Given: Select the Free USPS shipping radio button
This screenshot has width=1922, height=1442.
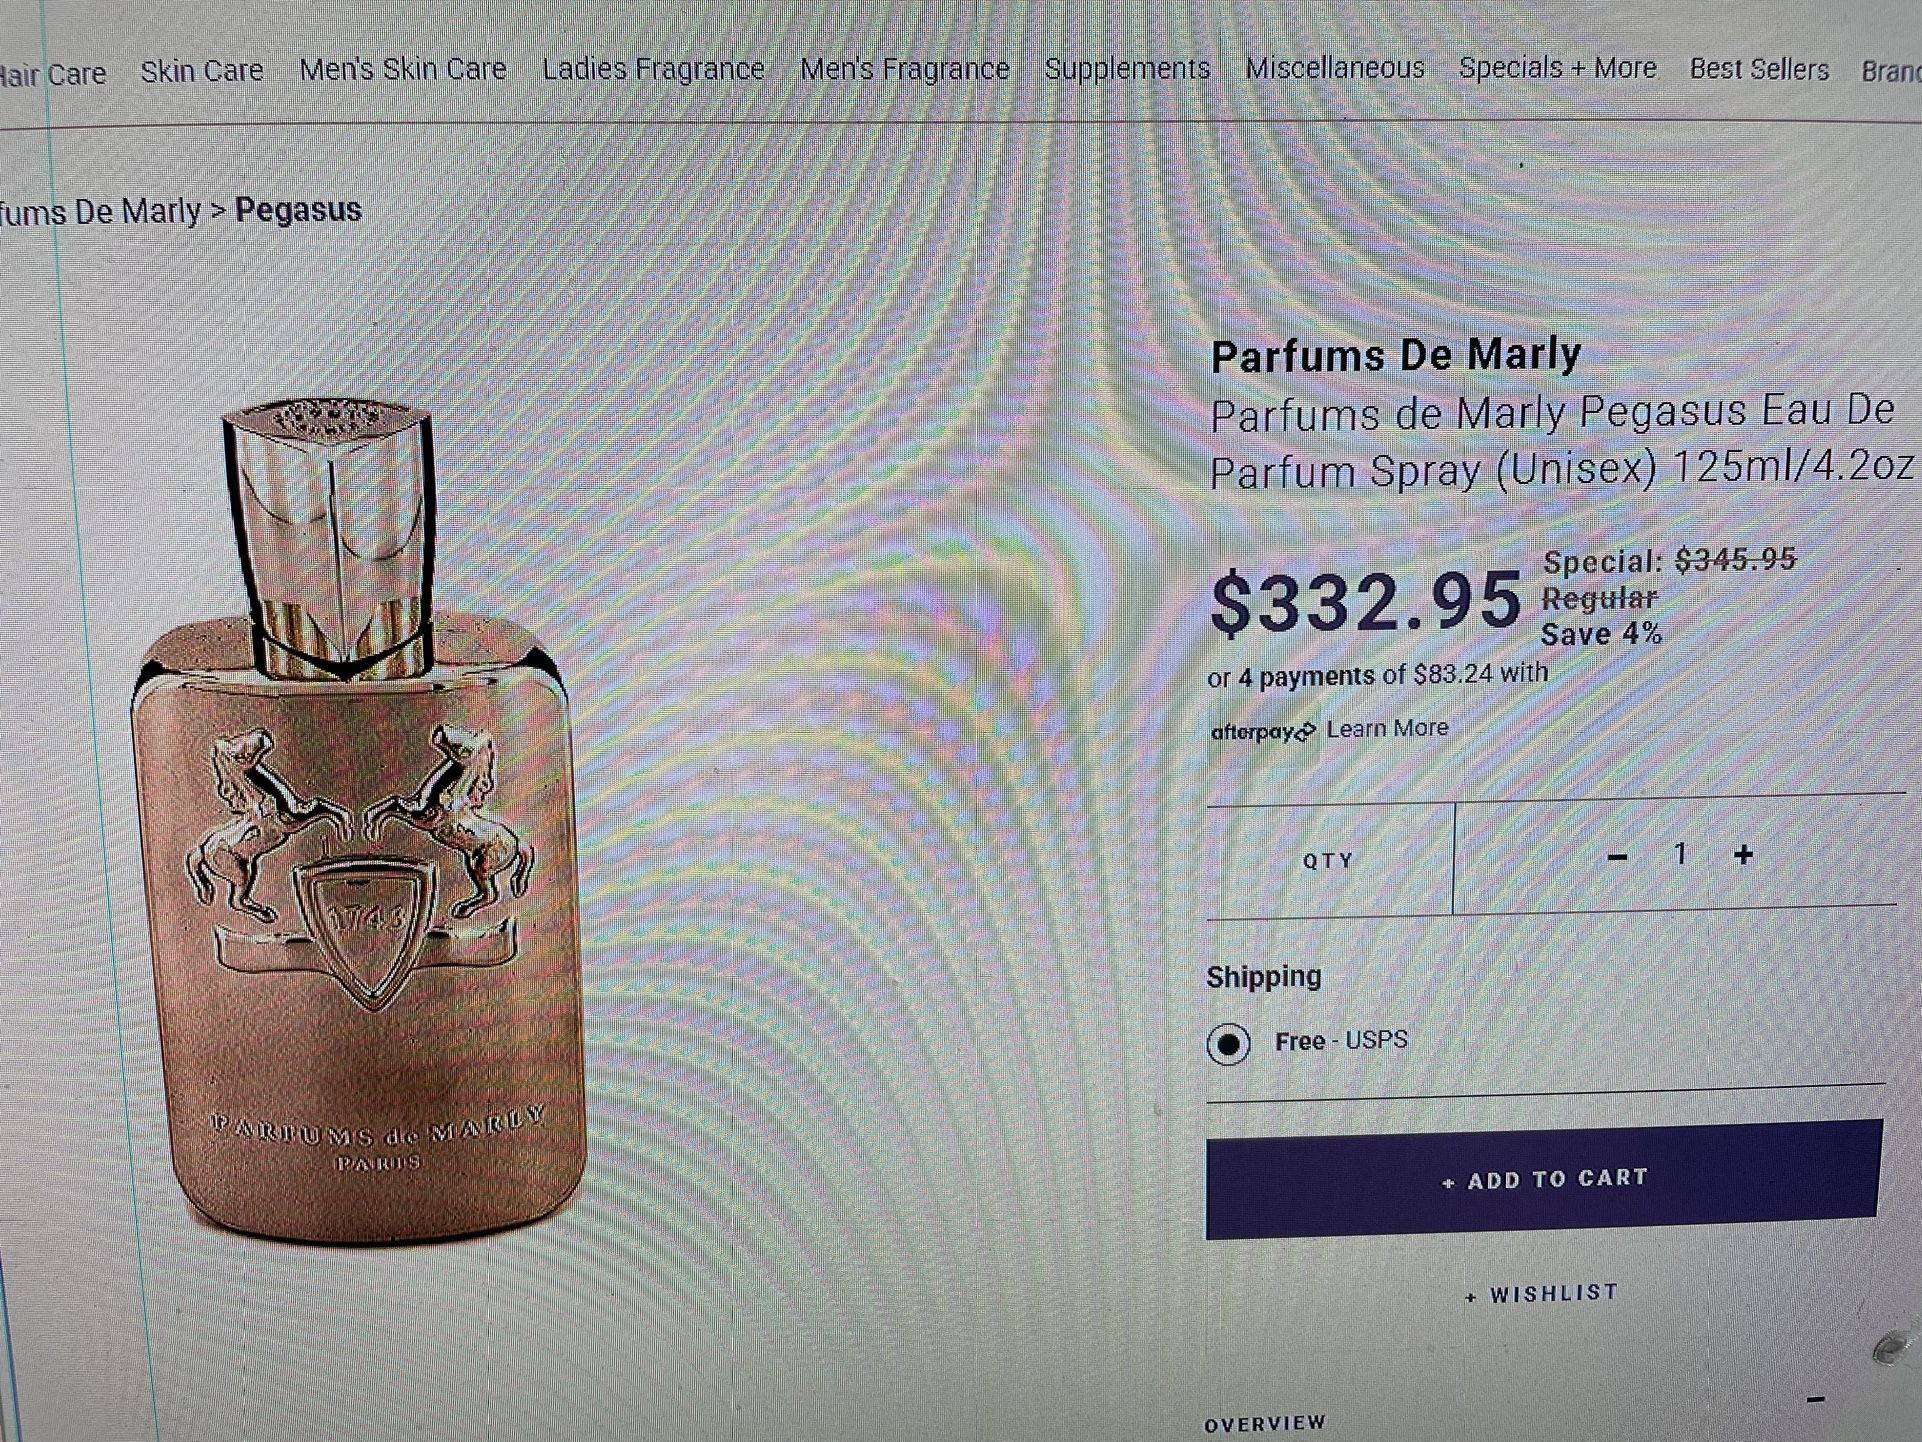Looking at the screenshot, I should [x=1228, y=1044].
